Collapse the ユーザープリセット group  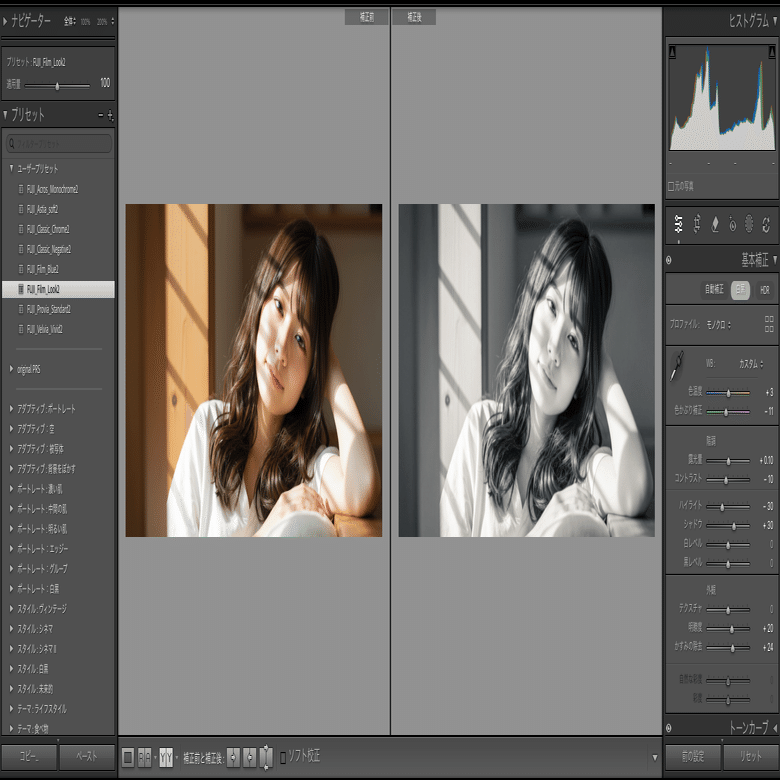pyautogui.click(x=11, y=169)
